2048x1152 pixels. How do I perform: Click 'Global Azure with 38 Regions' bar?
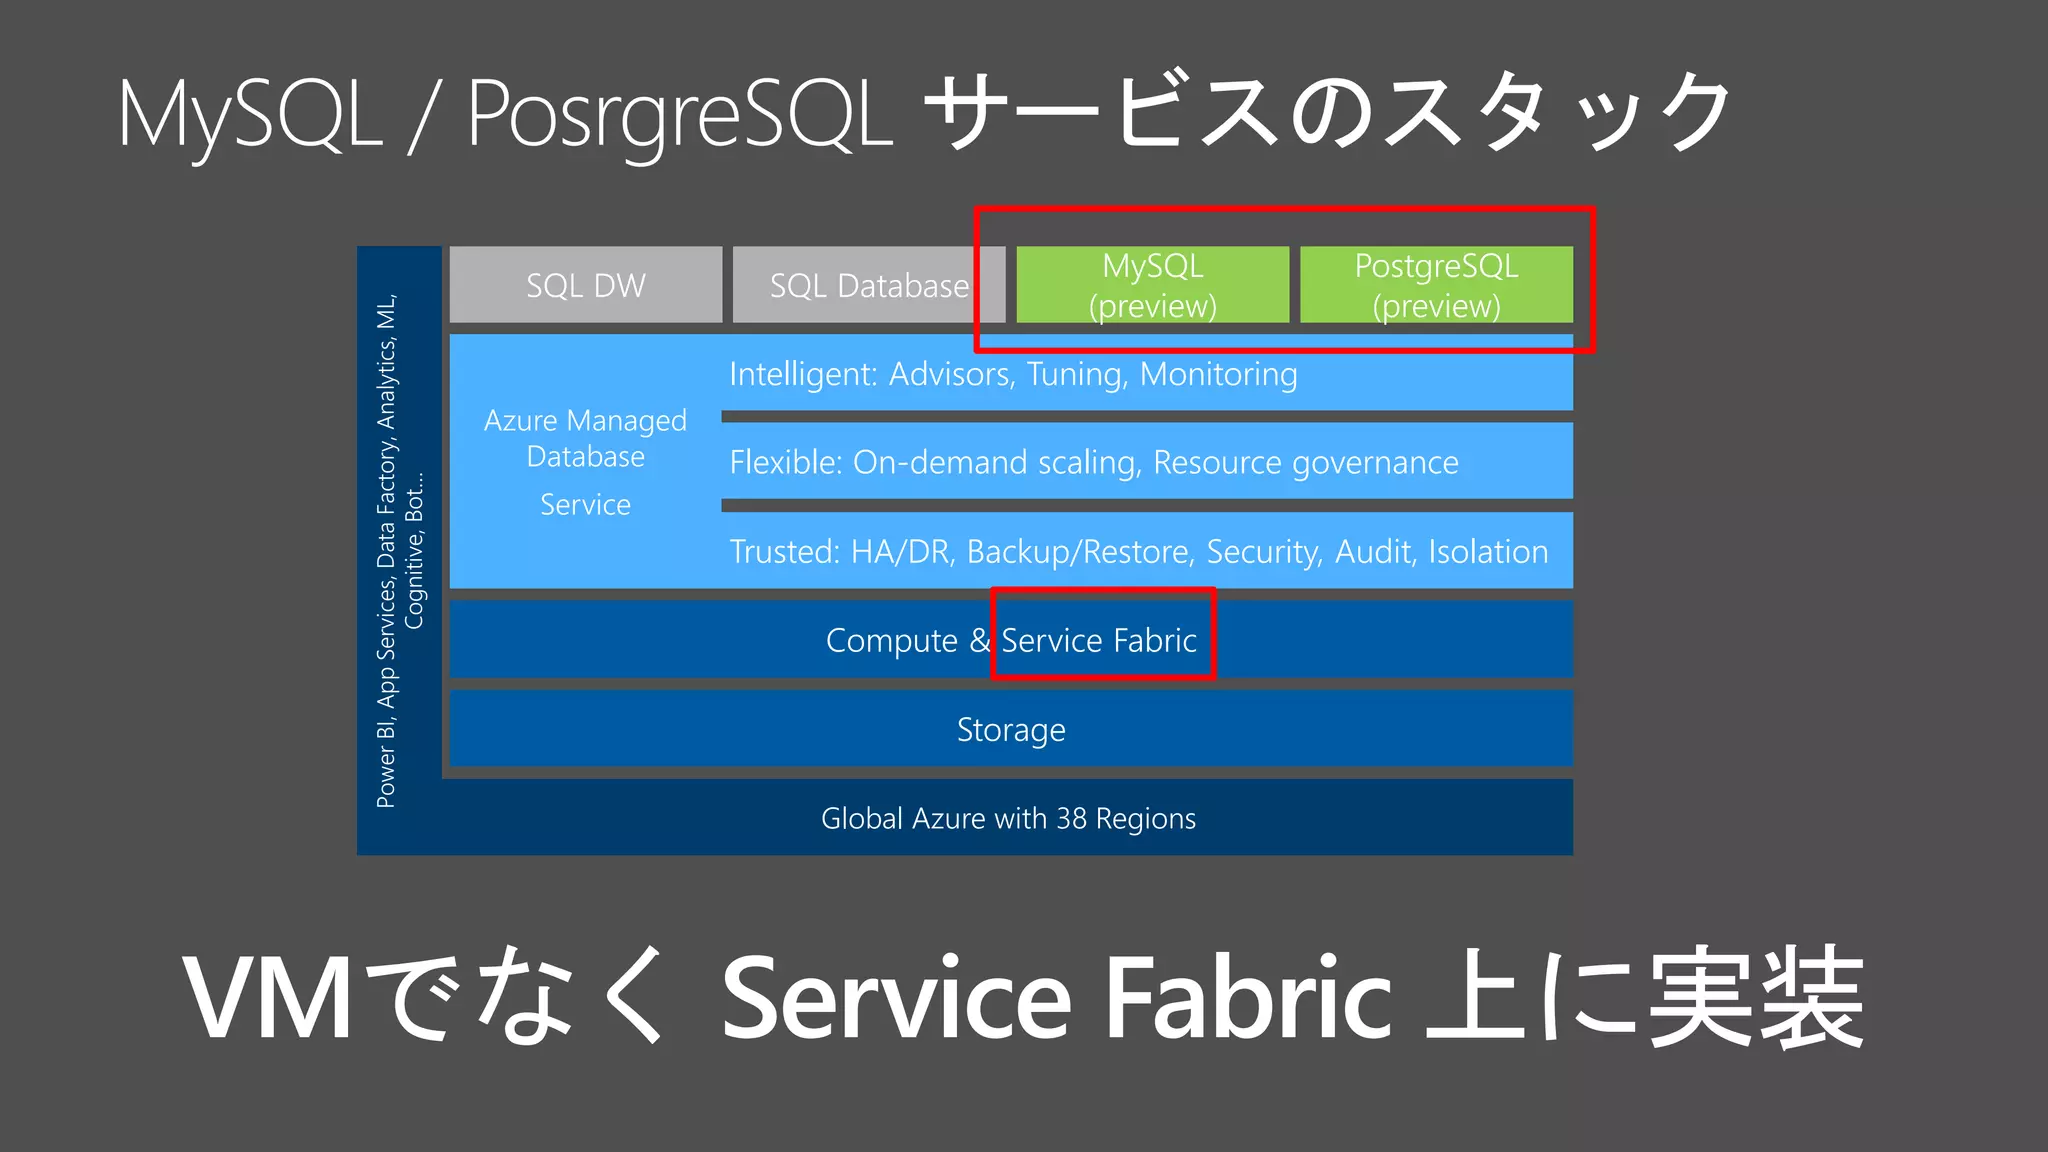click(x=1008, y=818)
